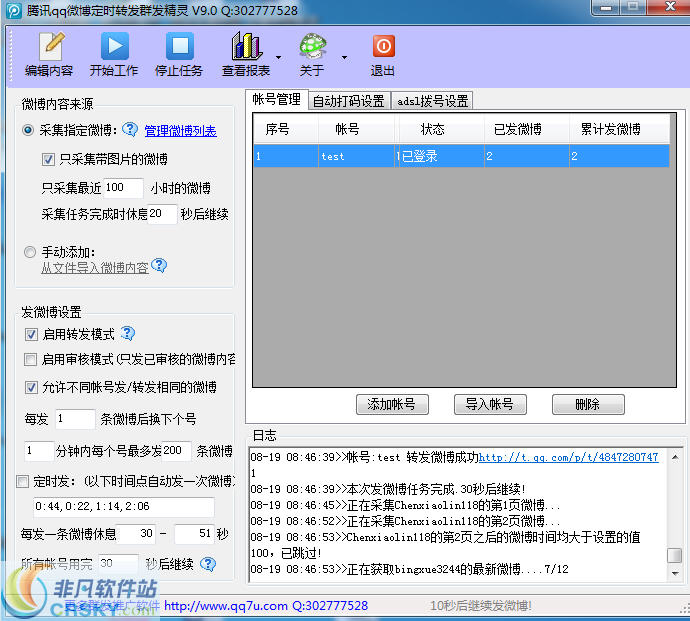Click the schedule times field 0:44,0:22,1:14,2:06

(124, 507)
